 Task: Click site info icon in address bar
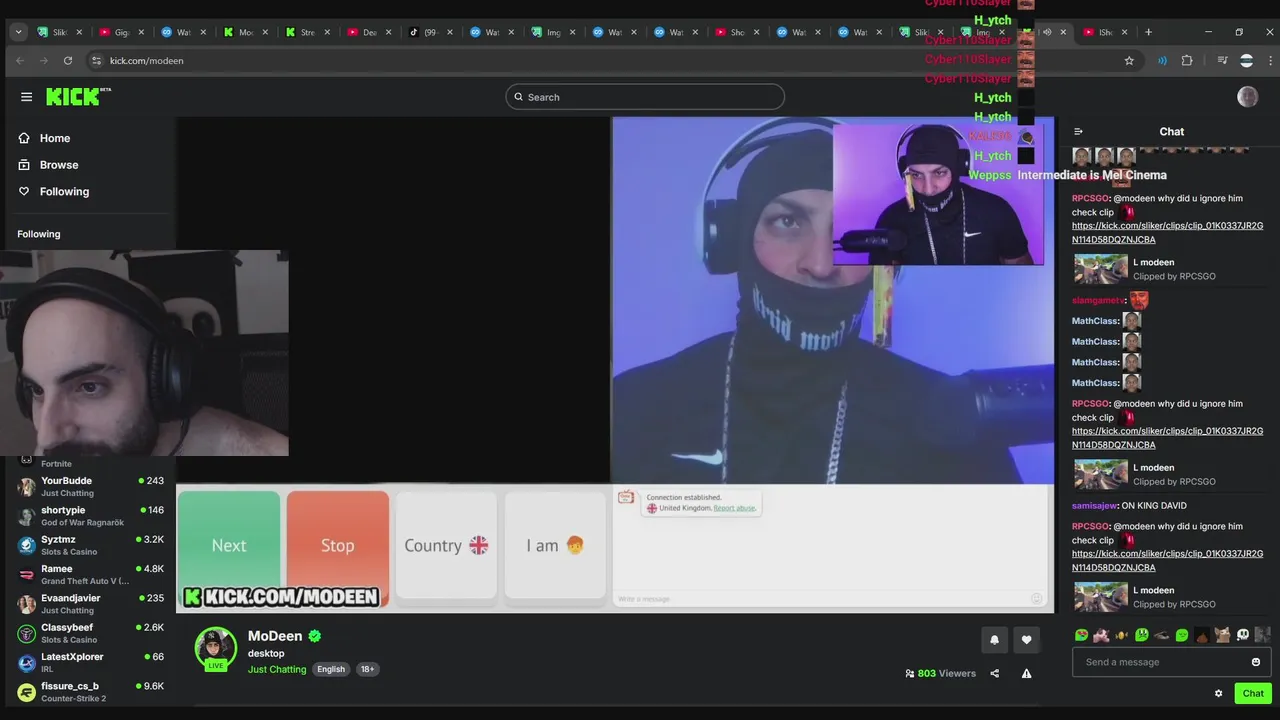point(96,60)
